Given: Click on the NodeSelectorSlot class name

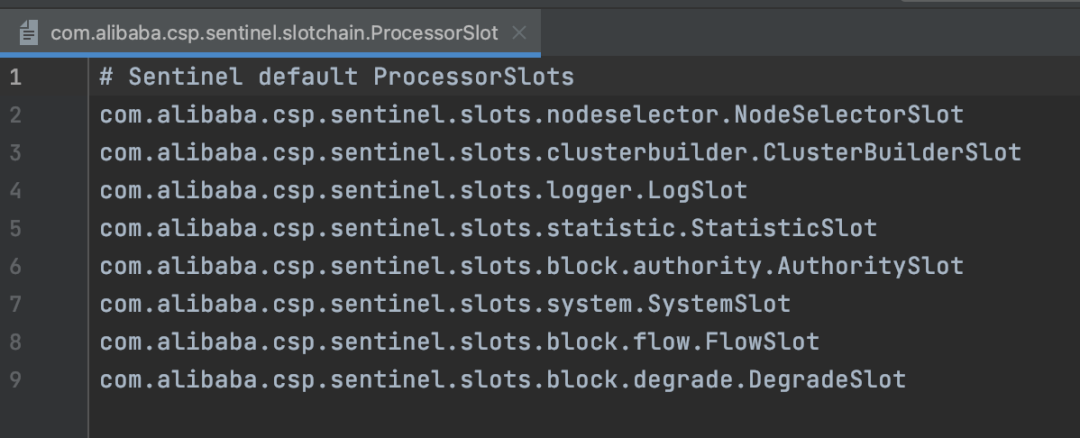Looking at the screenshot, I should [849, 114].
